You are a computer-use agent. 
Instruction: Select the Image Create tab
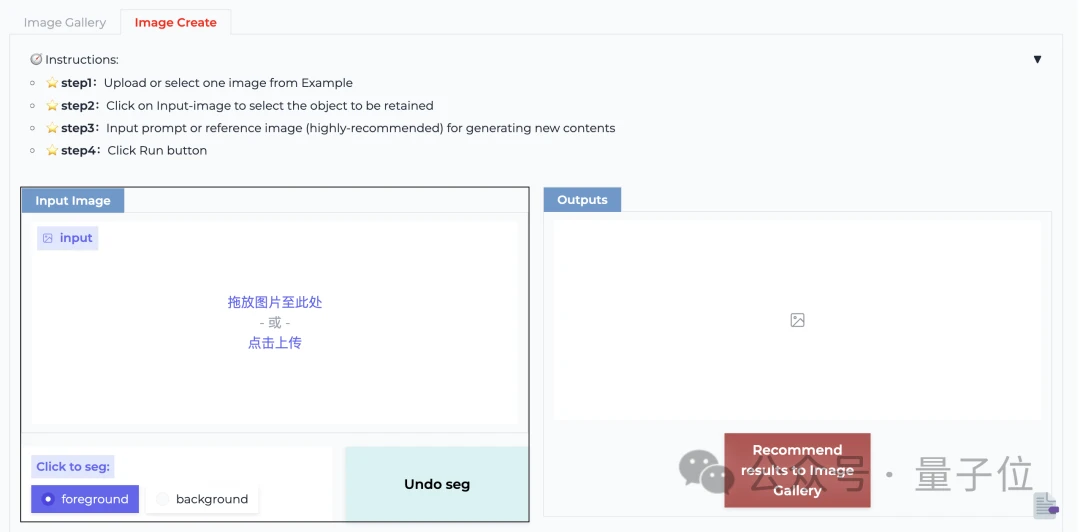[x=175, y=22]
